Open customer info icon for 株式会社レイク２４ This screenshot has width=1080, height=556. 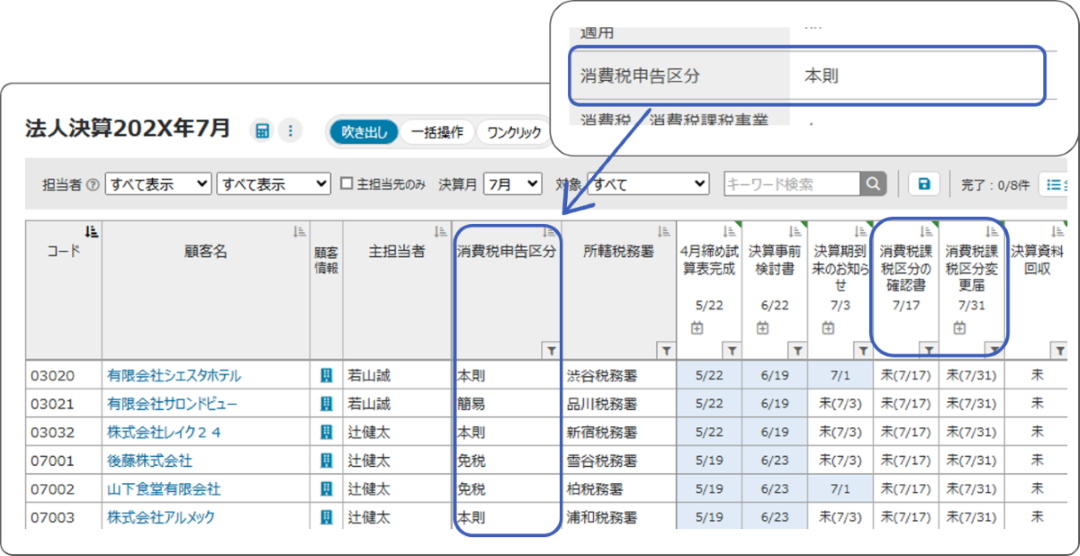[326, 432]
